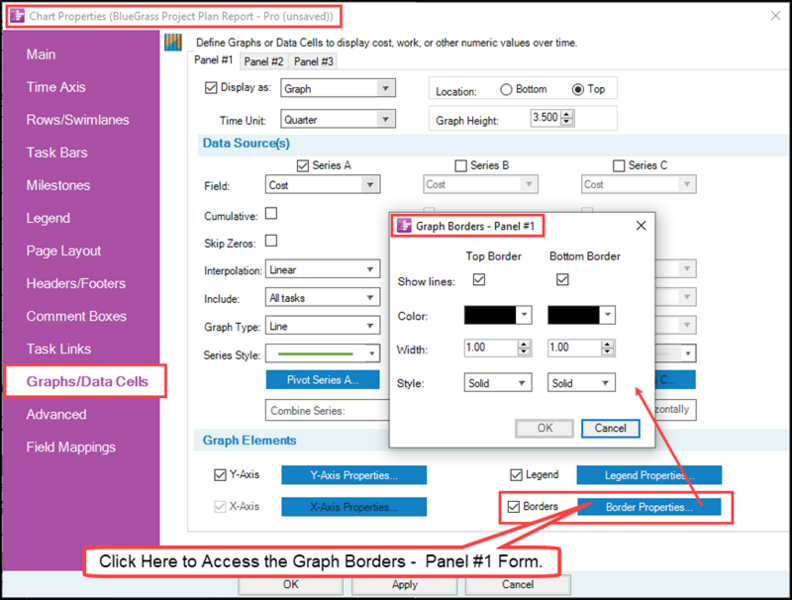Enable the Series B checkbox
This screenshot has height=600, width=792.
coord(460,166)
